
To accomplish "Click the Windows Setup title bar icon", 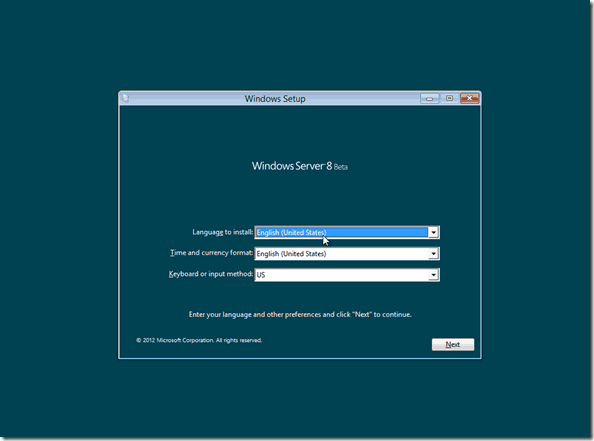I will tap(125, 99).
